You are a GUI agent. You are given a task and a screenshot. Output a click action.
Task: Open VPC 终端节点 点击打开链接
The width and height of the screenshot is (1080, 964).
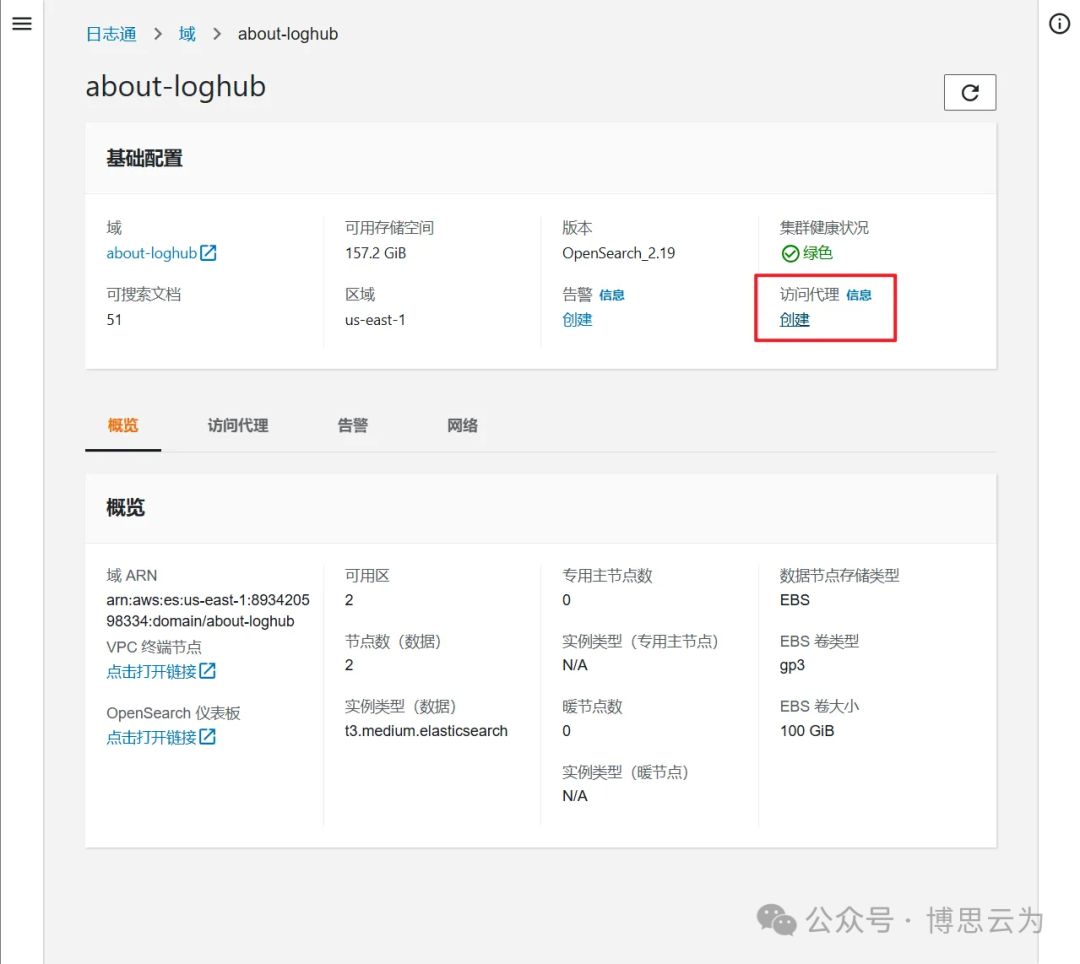point(161,671)
